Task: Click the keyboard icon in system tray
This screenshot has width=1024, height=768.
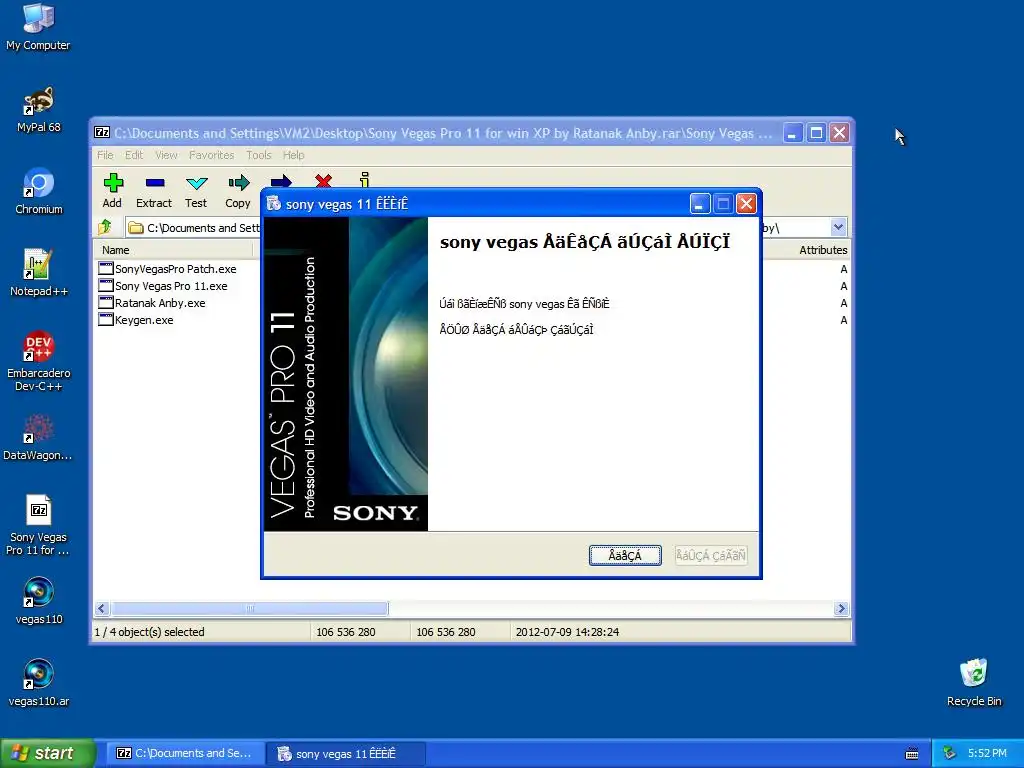Action: coord(912,754)
